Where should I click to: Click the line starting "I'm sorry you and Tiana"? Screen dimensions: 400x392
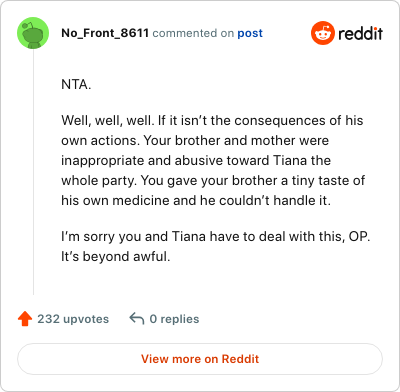tap(216, 237)
